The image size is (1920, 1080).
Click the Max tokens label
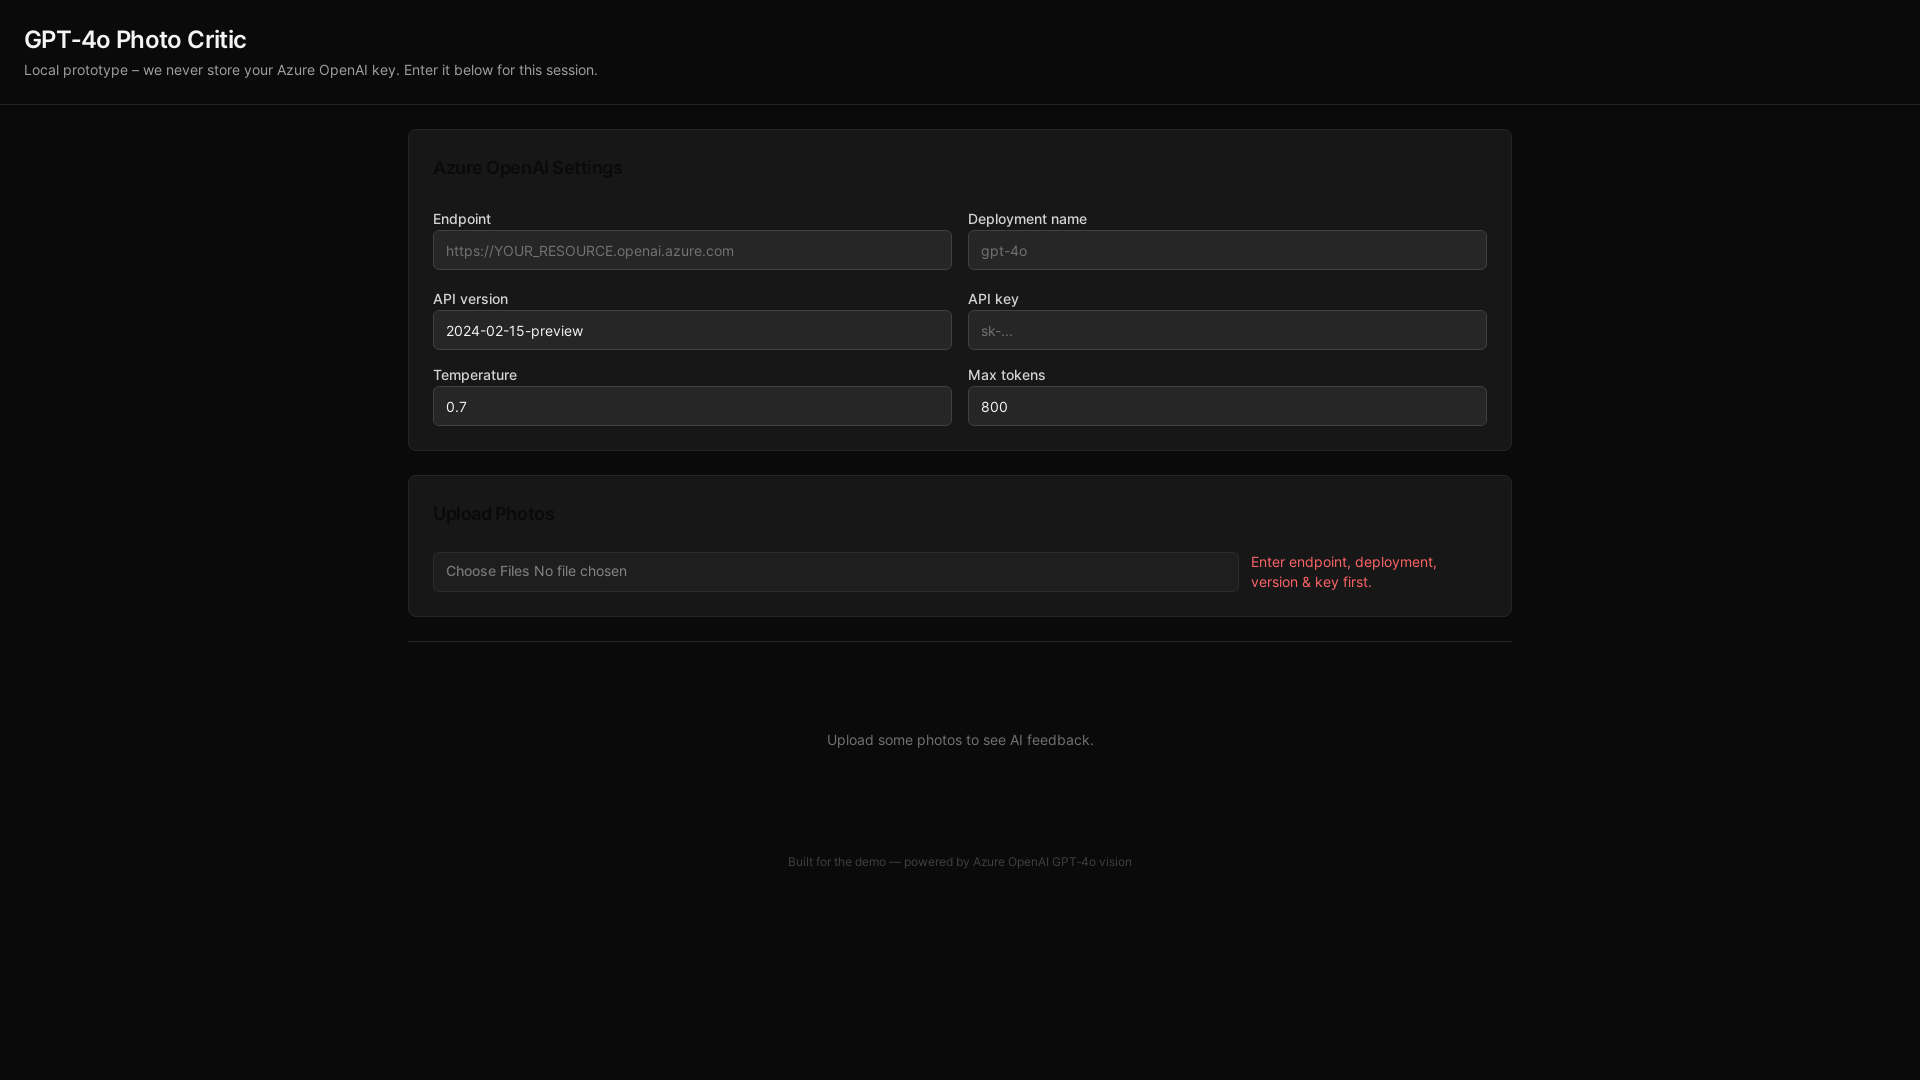[x=1006, y=375]
